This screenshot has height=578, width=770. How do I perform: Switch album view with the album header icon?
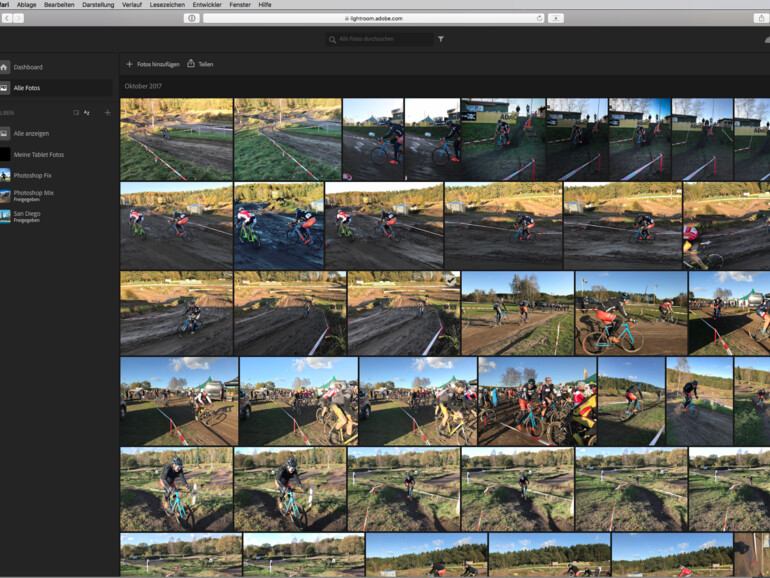point(76,112)
